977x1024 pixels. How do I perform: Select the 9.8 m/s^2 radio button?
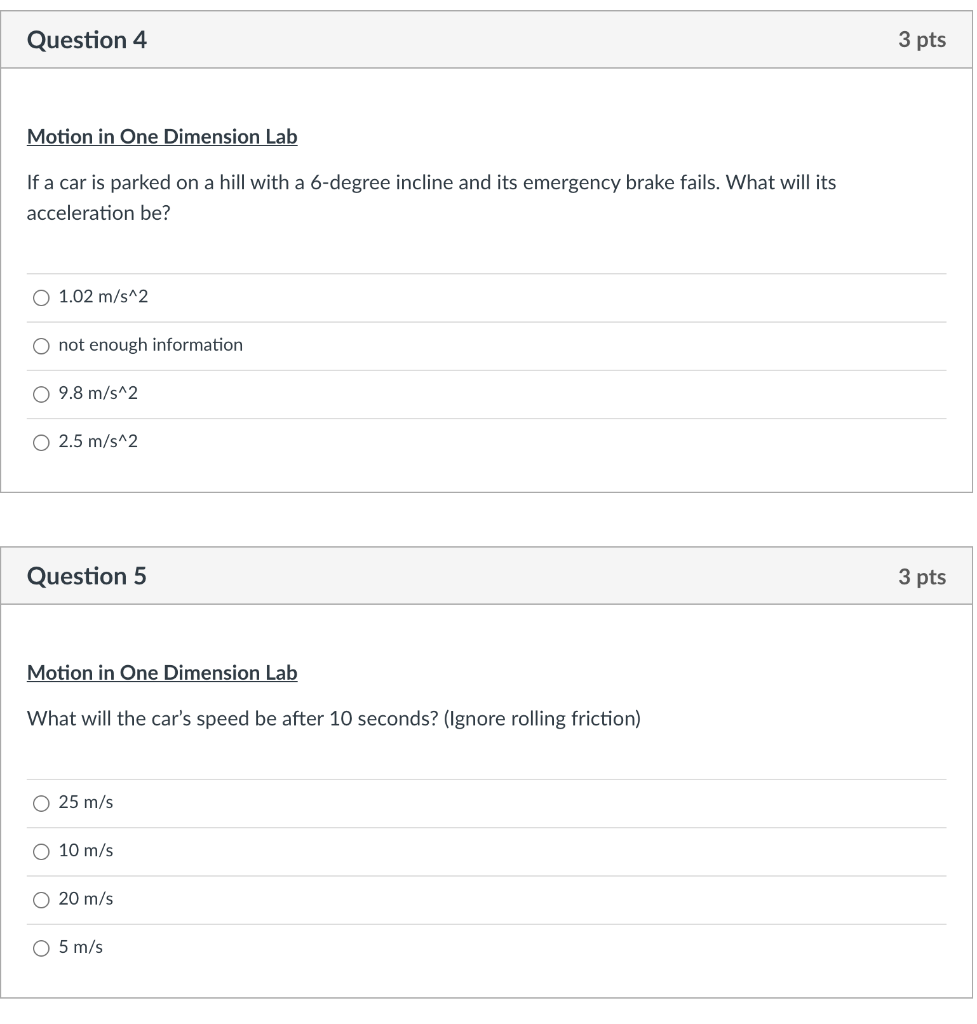pyautogui.click(x=41, y=394)
